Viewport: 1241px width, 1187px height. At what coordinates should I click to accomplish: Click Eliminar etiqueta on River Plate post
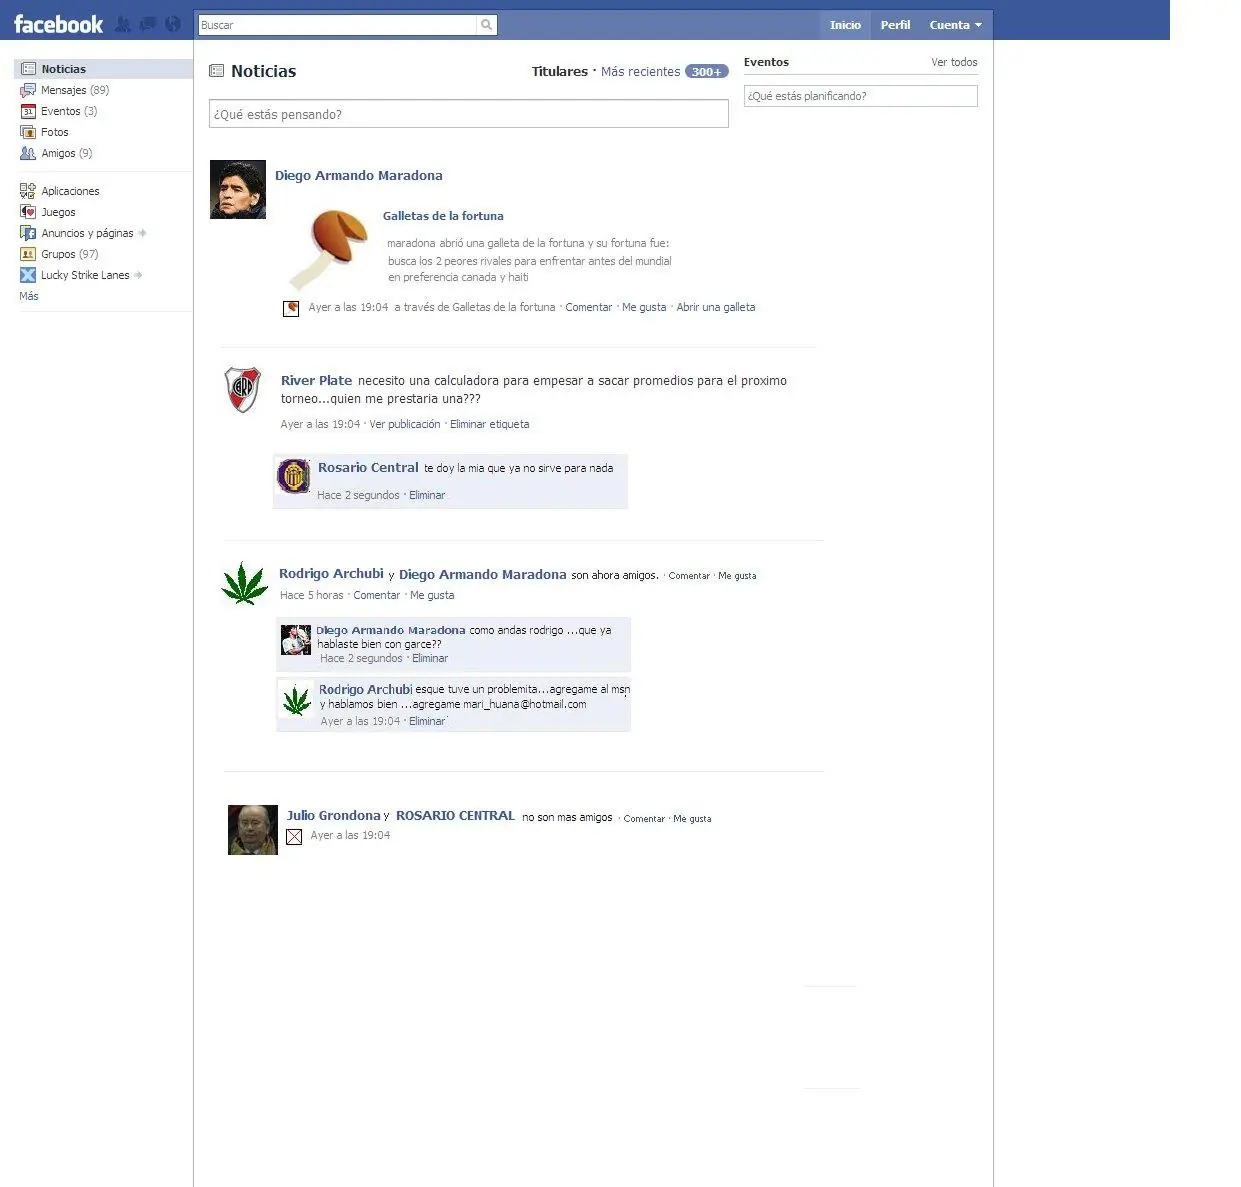(490, 424)
